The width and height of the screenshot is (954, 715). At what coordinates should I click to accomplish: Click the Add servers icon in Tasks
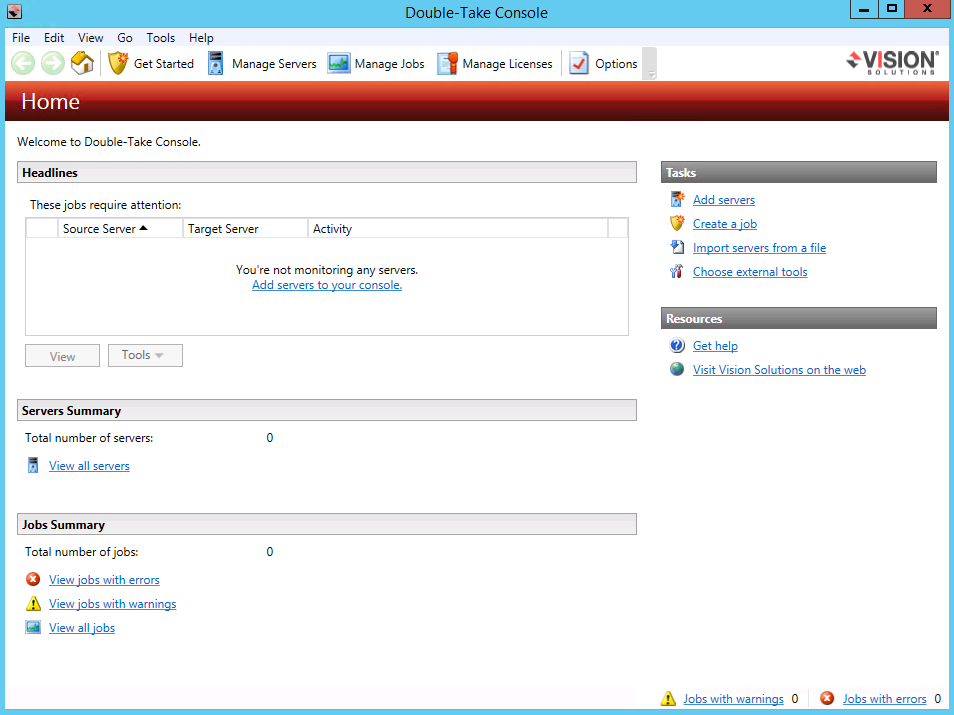tap(677, 199)
